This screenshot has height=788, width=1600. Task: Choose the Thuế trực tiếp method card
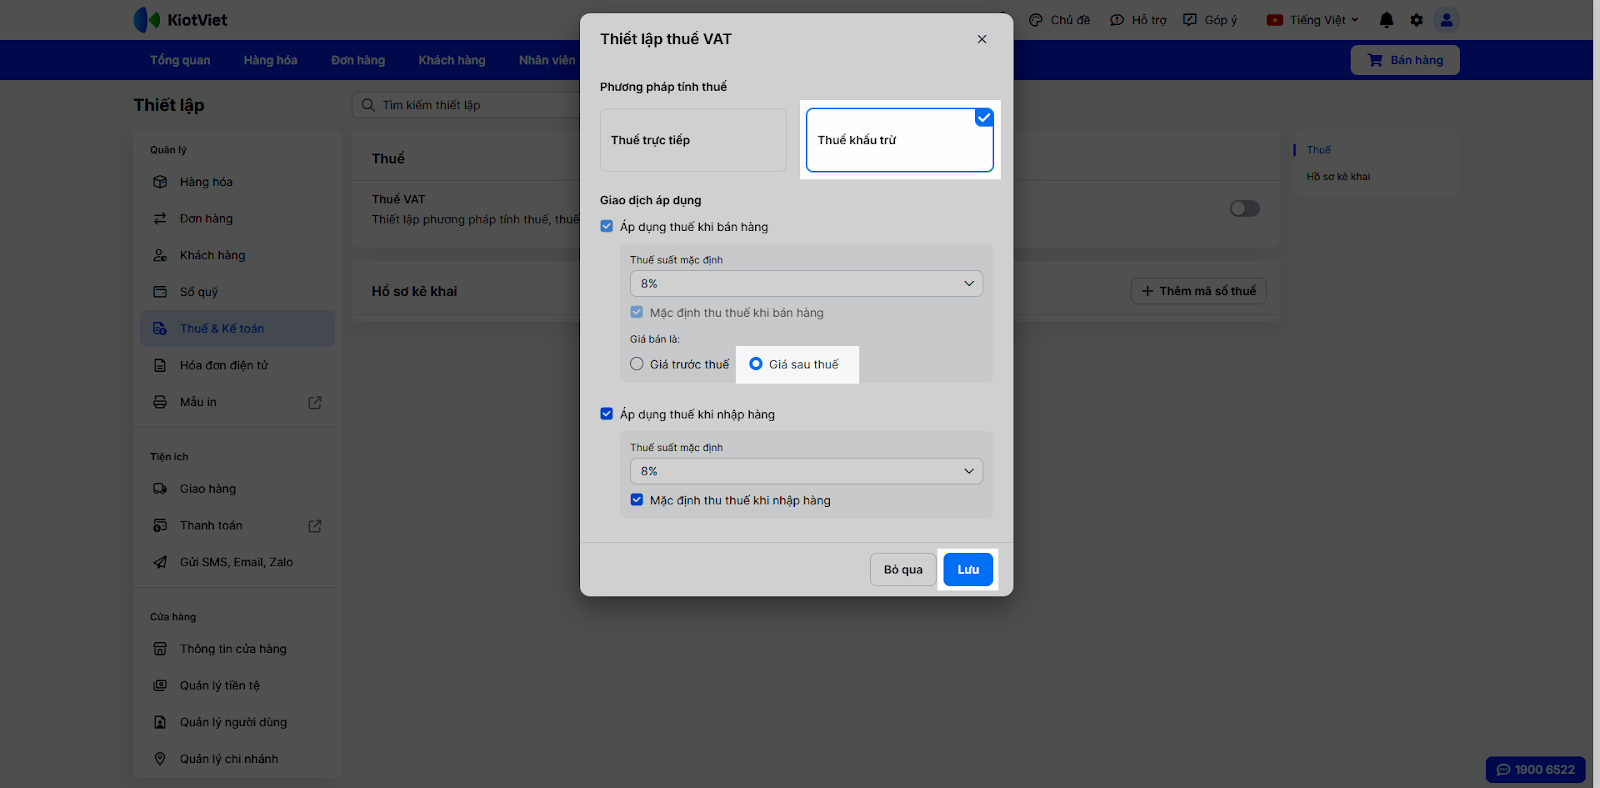pos(693,140)
